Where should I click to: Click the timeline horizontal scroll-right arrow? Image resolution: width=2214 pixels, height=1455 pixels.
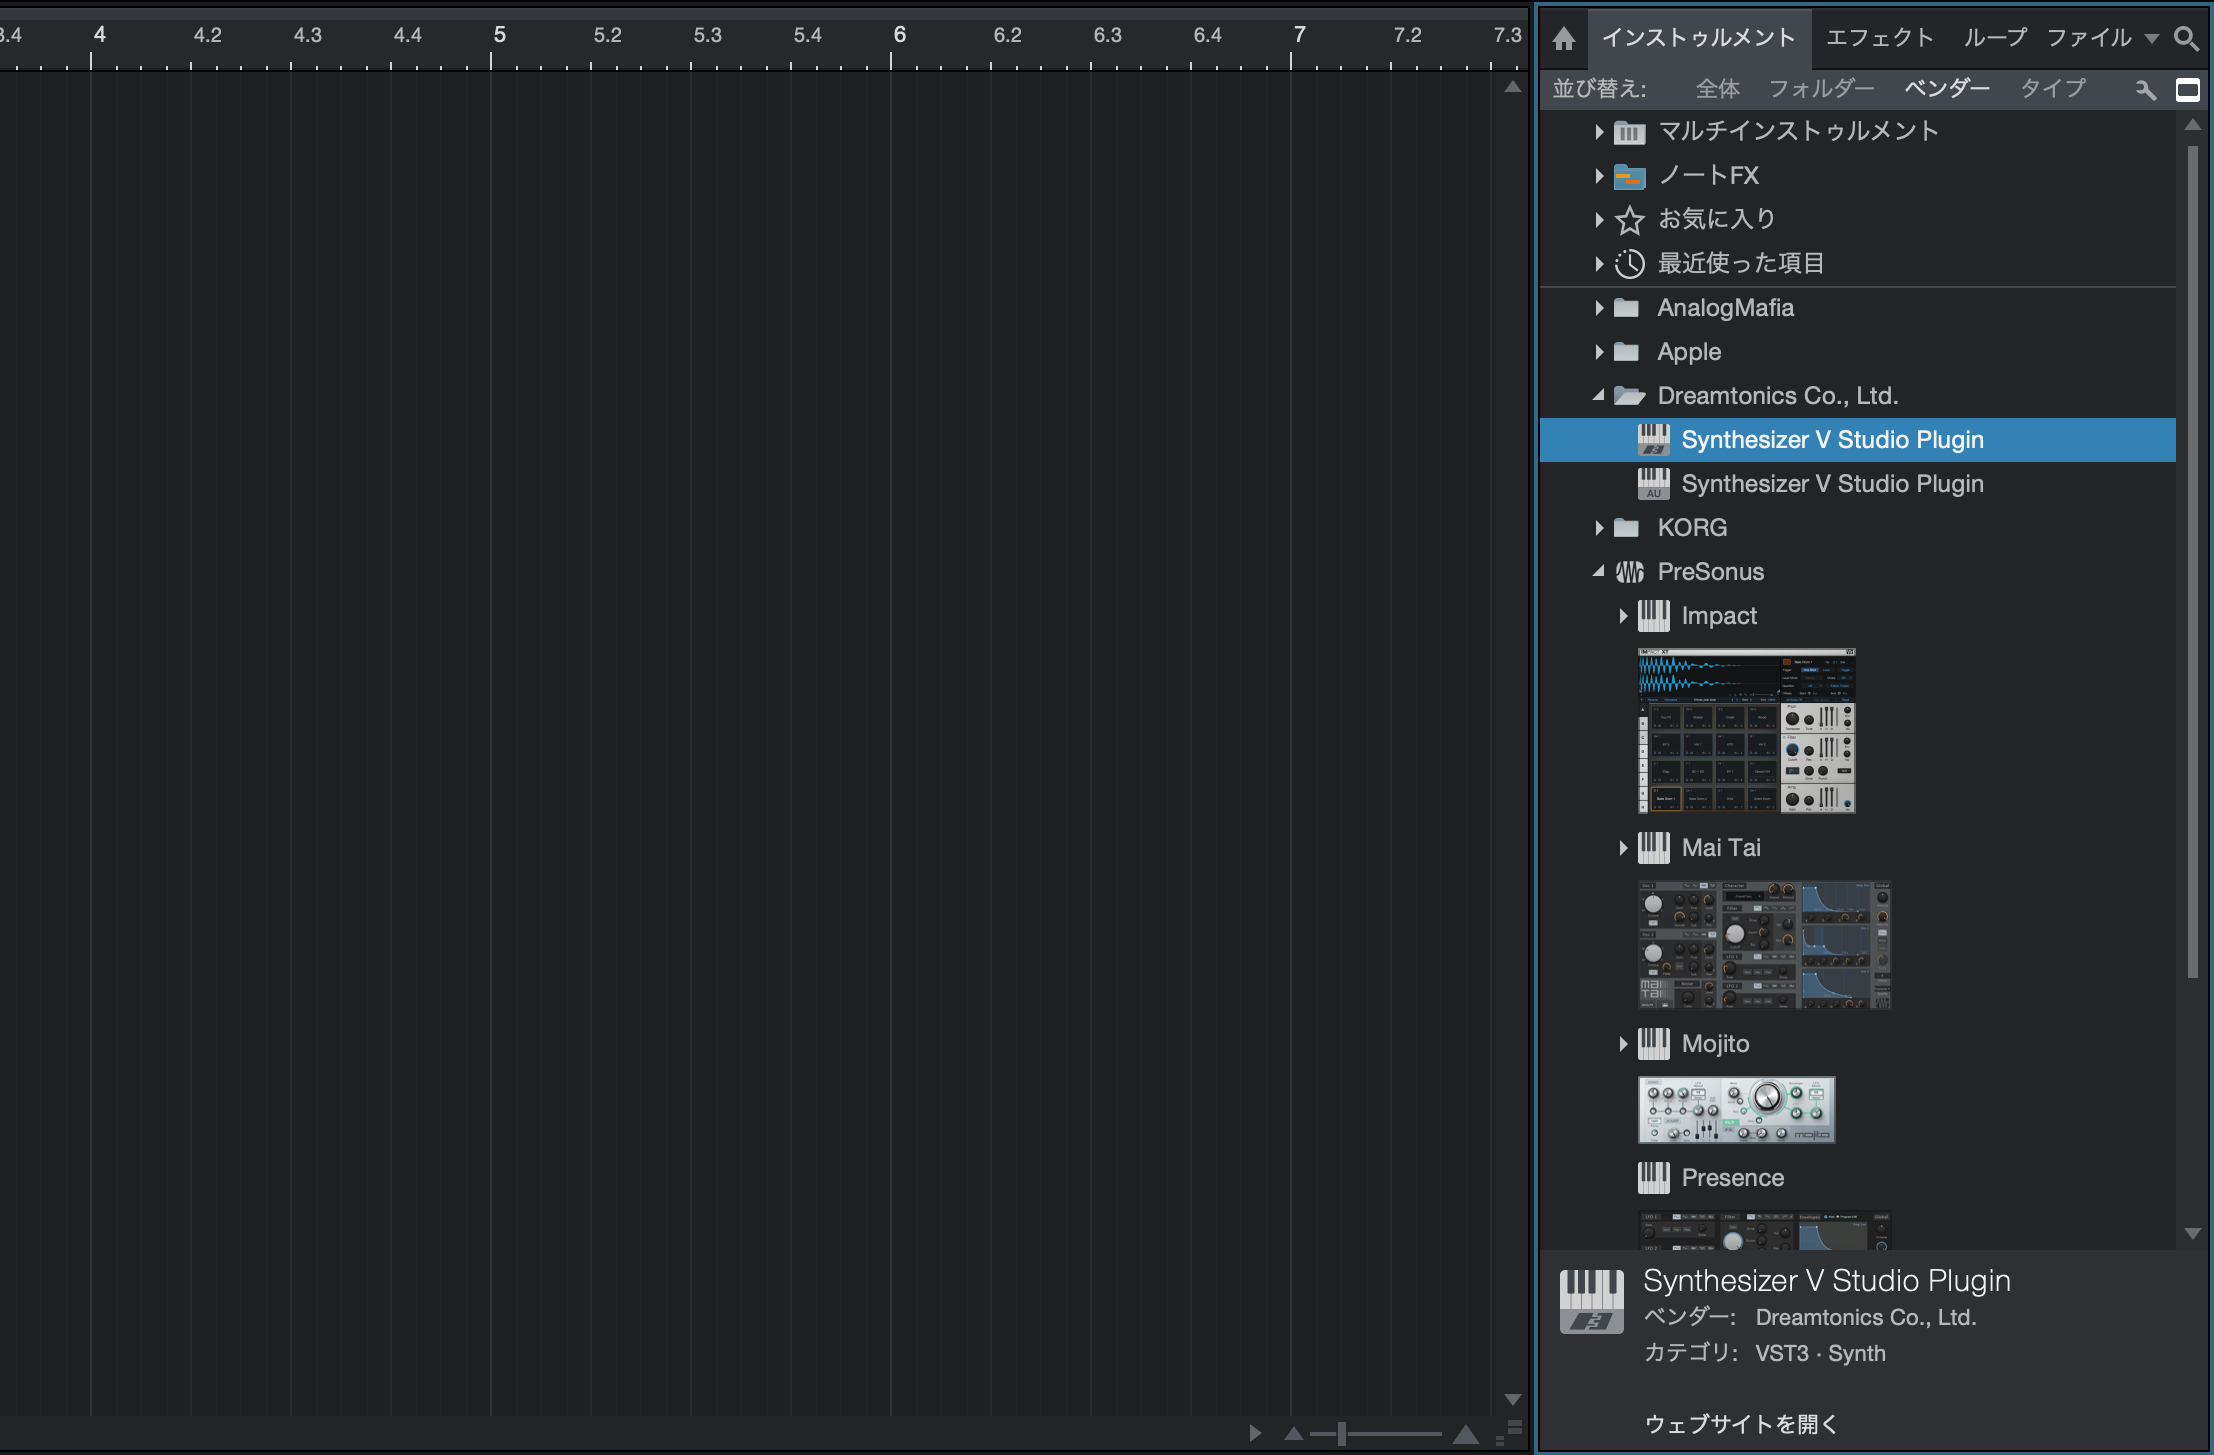tap(1255, 1434)
